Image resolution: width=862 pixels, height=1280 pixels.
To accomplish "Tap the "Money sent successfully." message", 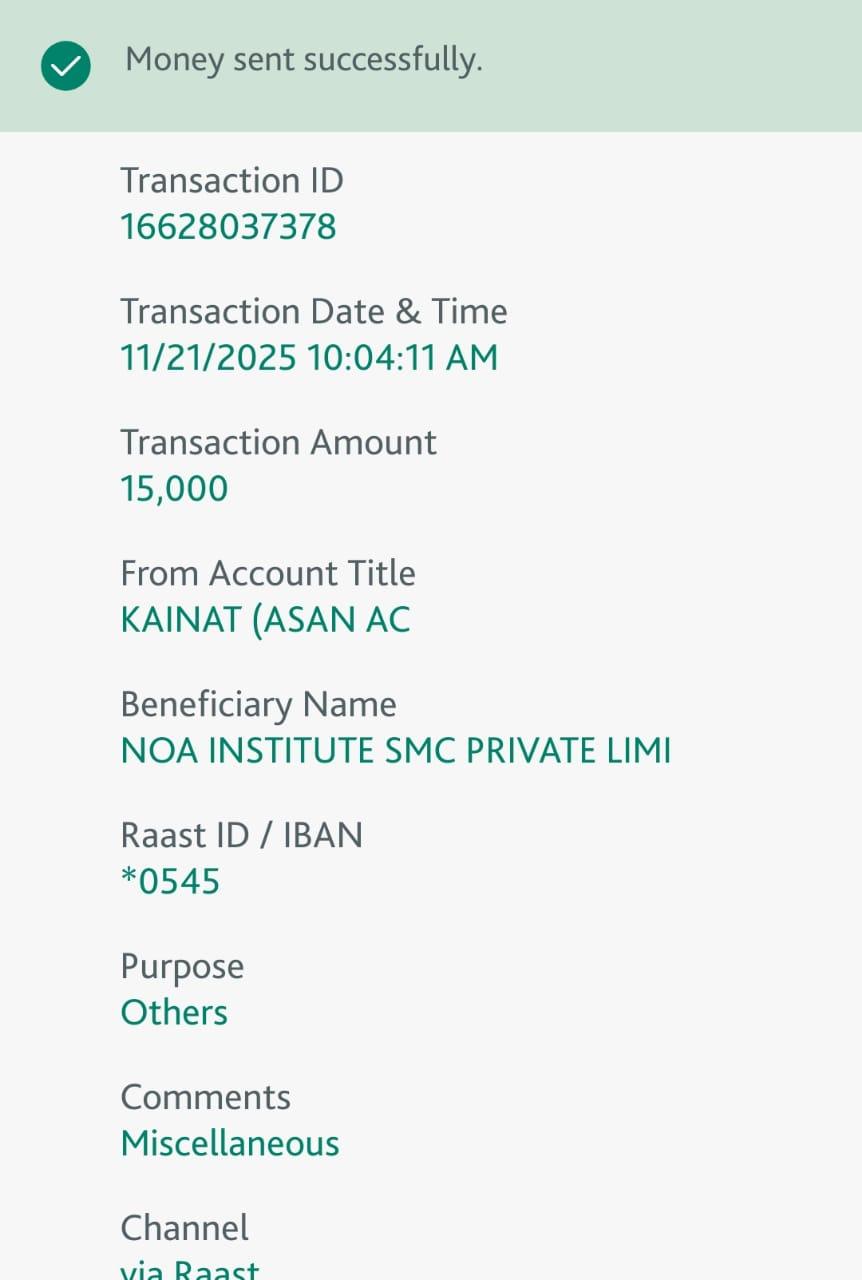I will coord(303,60).
